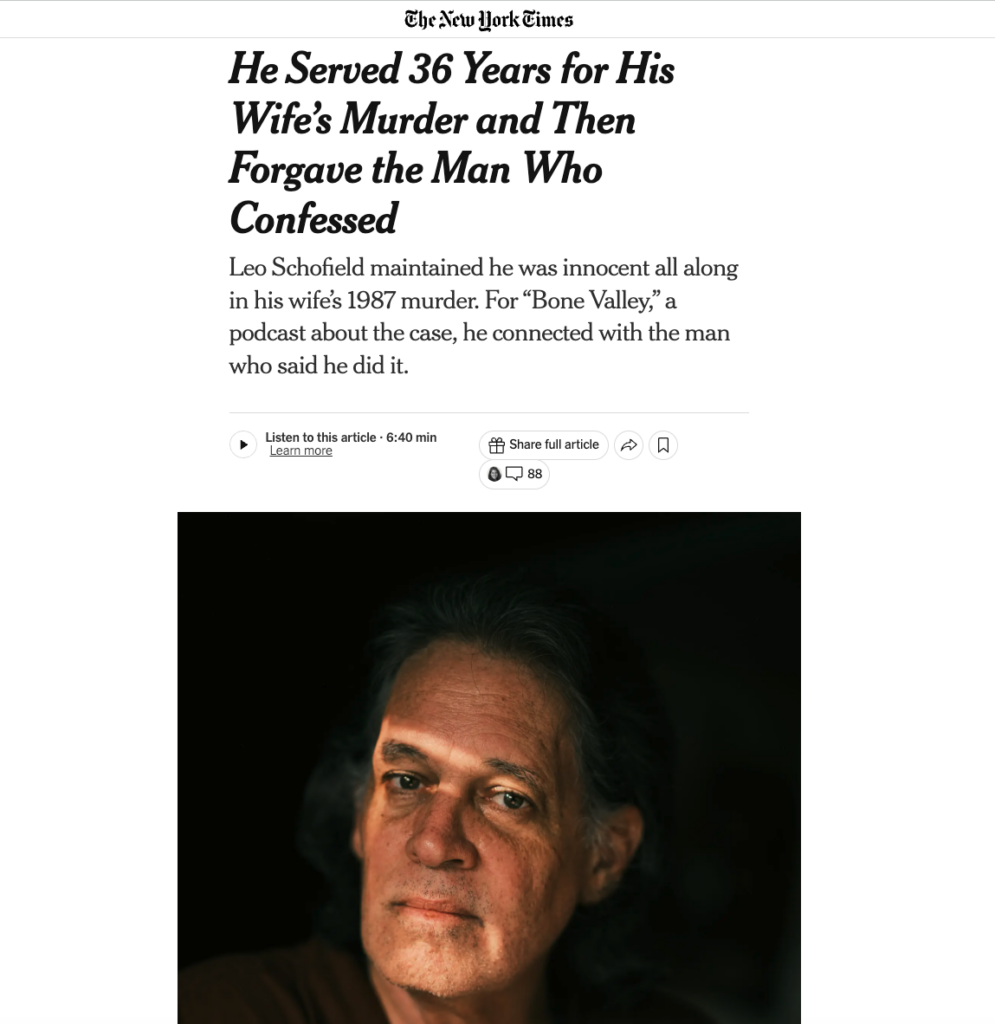The height and width of the screenshot is (1024, 995).
Task: Click "who said he did it." text
Action: tap(319, 366)
